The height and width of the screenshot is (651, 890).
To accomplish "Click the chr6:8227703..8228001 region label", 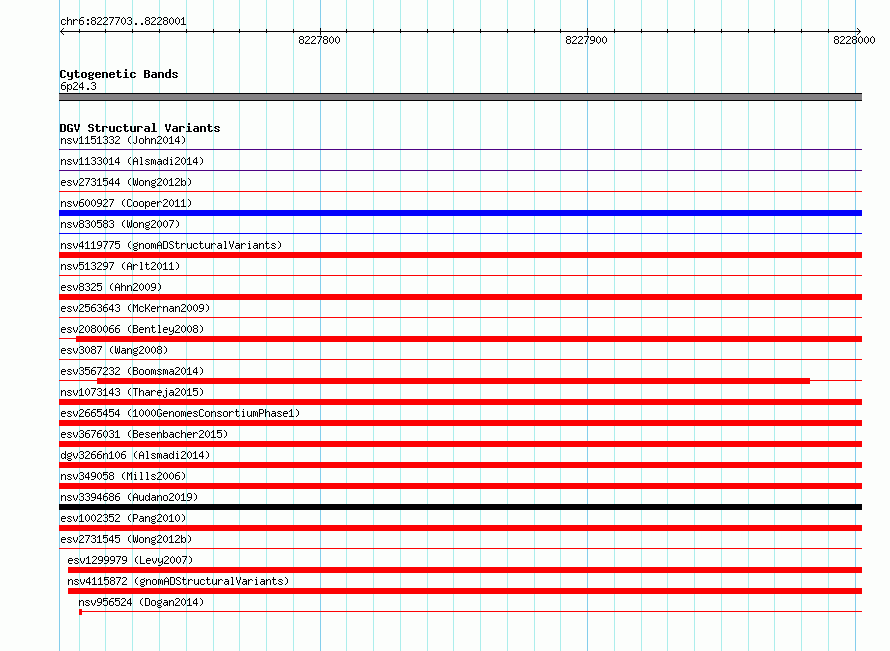I will coord(123,21).
